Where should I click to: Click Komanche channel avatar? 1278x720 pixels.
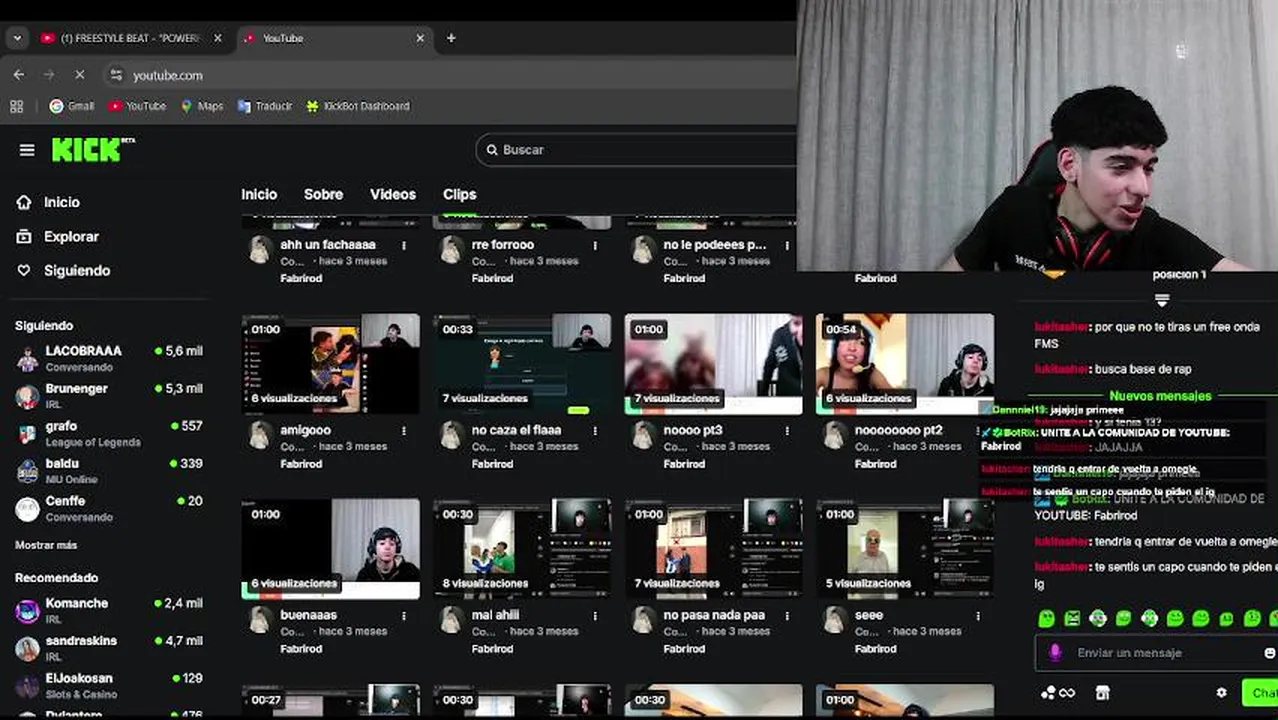pyautogui.click(x=27, y=610)
